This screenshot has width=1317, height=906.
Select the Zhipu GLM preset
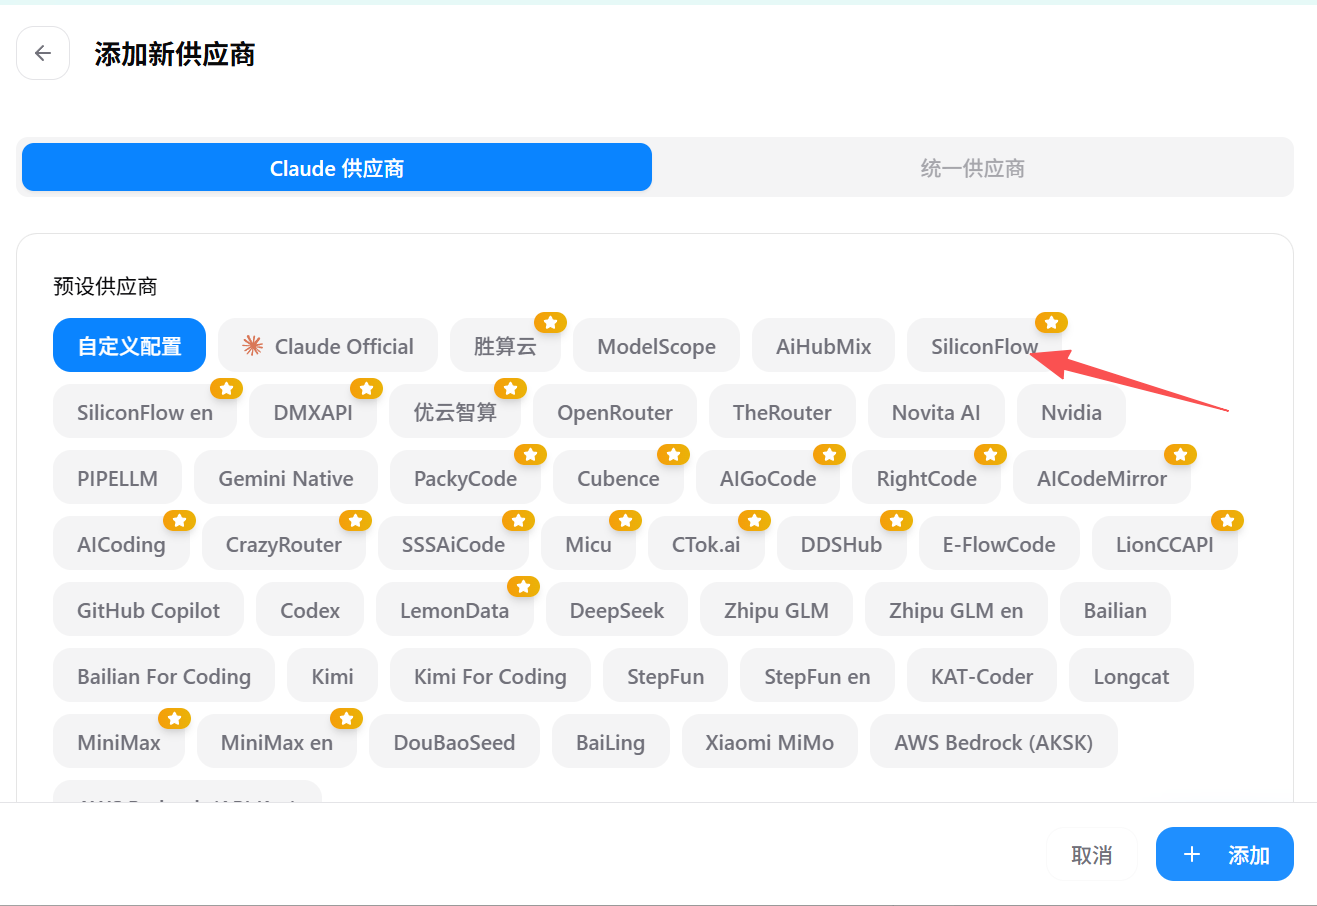click(776, 610)
